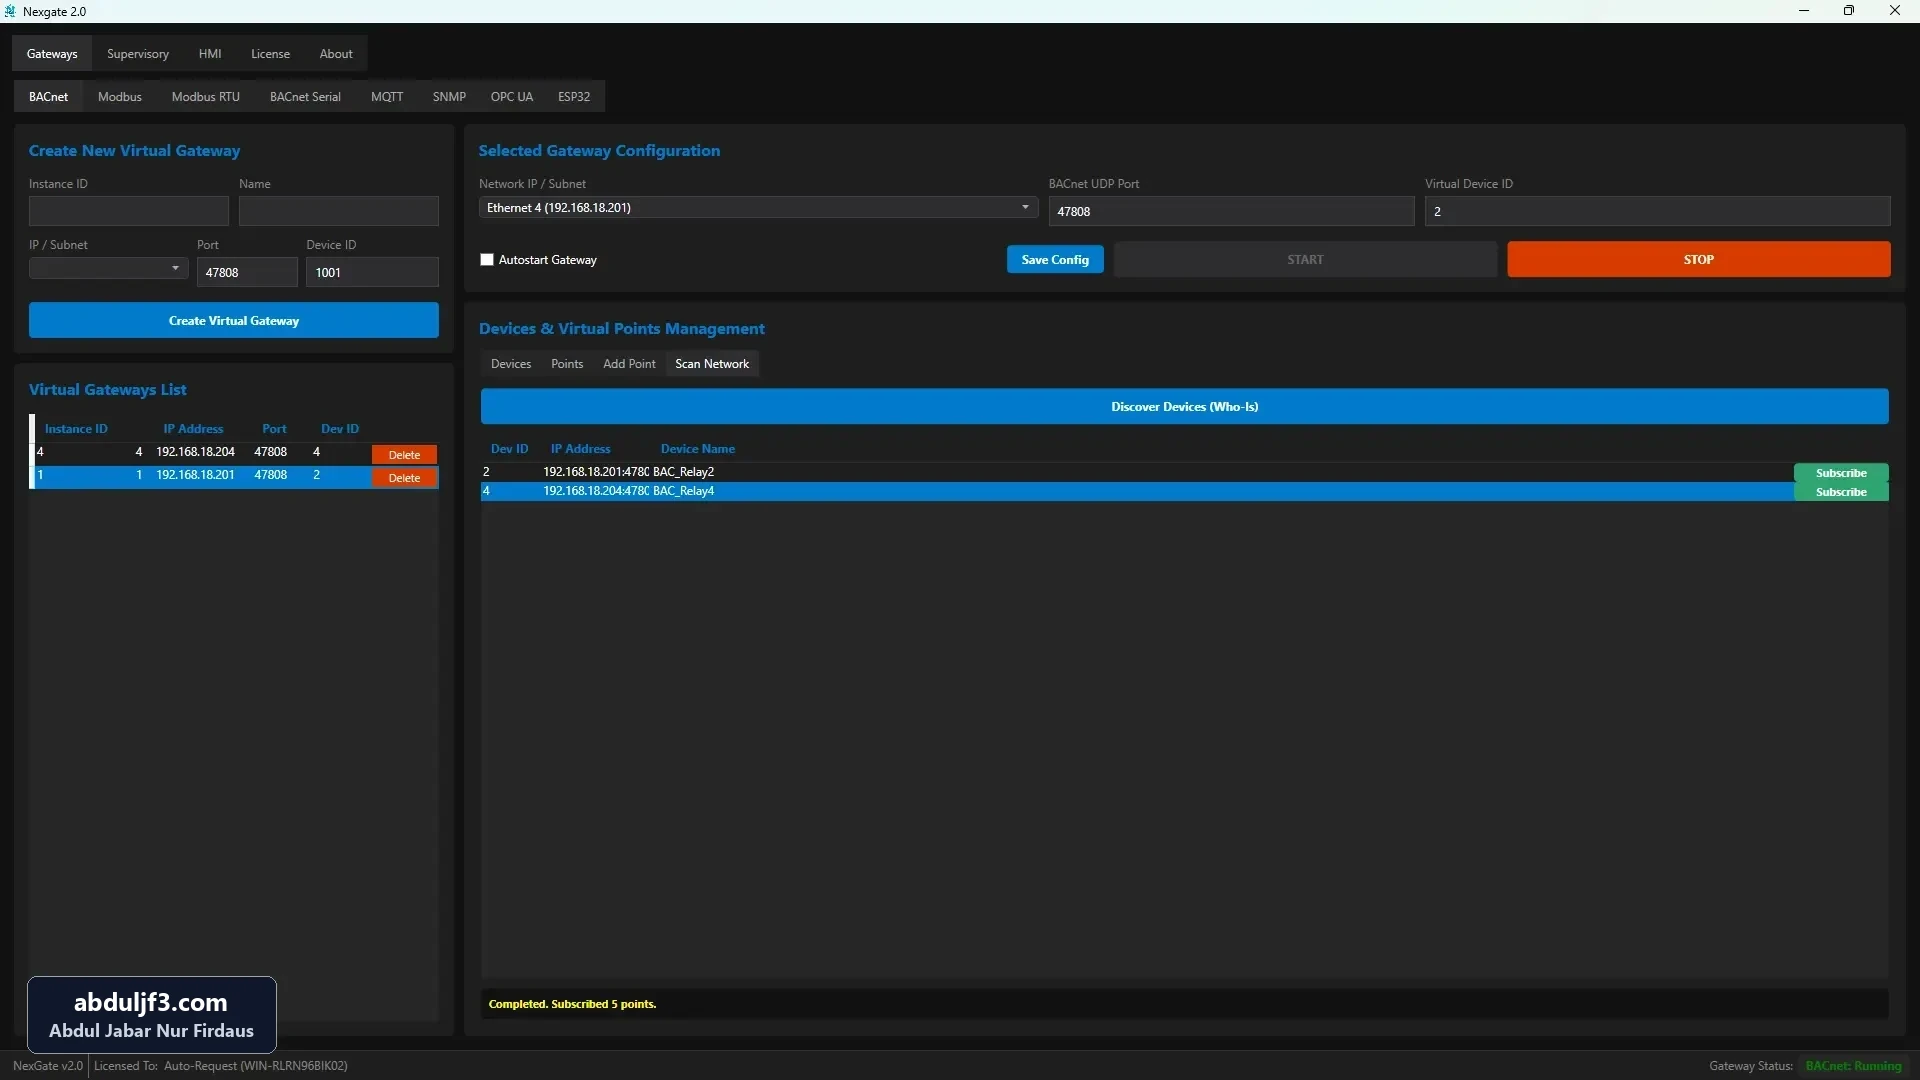Select the Modbus RTU tab
Screen dimensions: 1920x1080
point(206,97)
